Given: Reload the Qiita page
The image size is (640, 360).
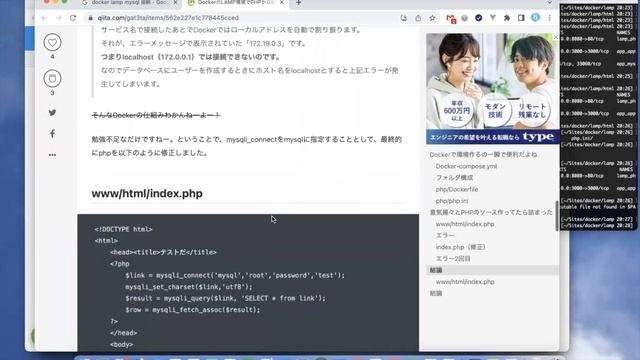Looking at the screenshot, I should [x=73, y=18].
